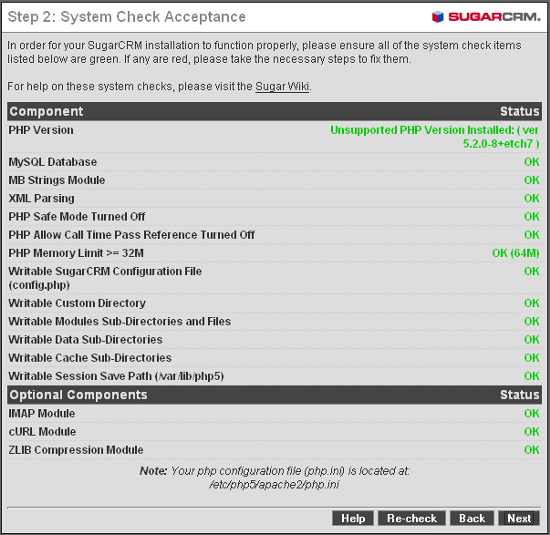550x535 pixels.
Task: Click the cURL Module label
Action: pos(42,432)
